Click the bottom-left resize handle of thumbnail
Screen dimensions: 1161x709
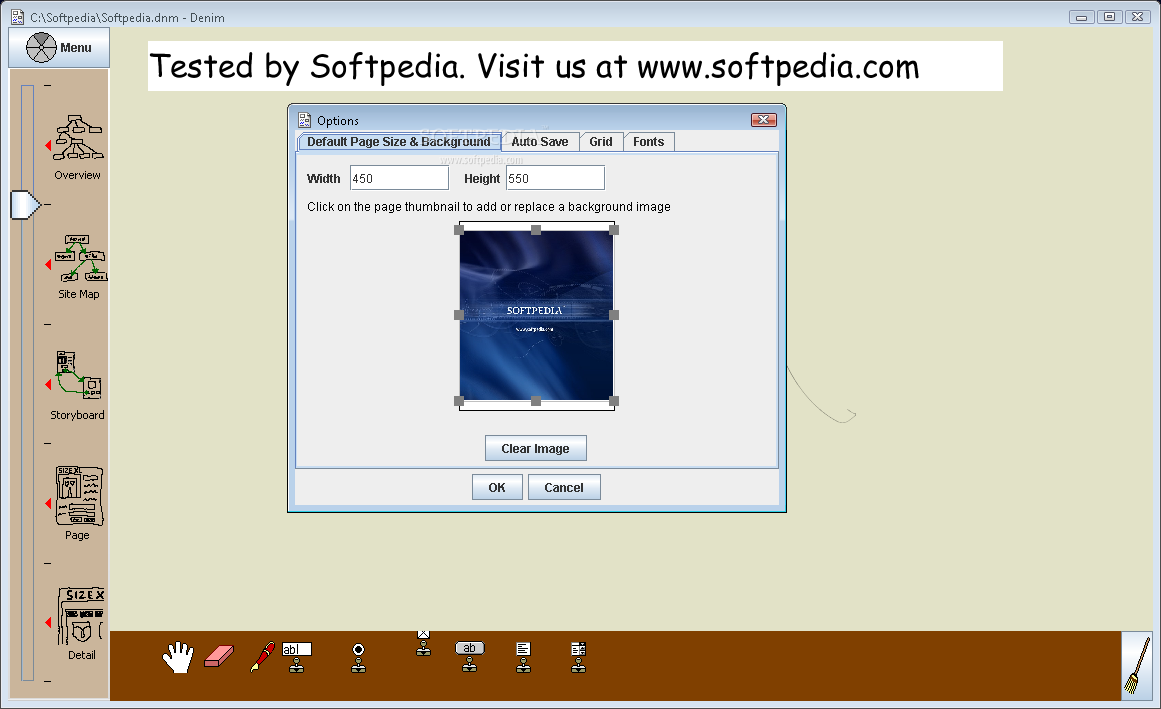[x=459, y=401]
